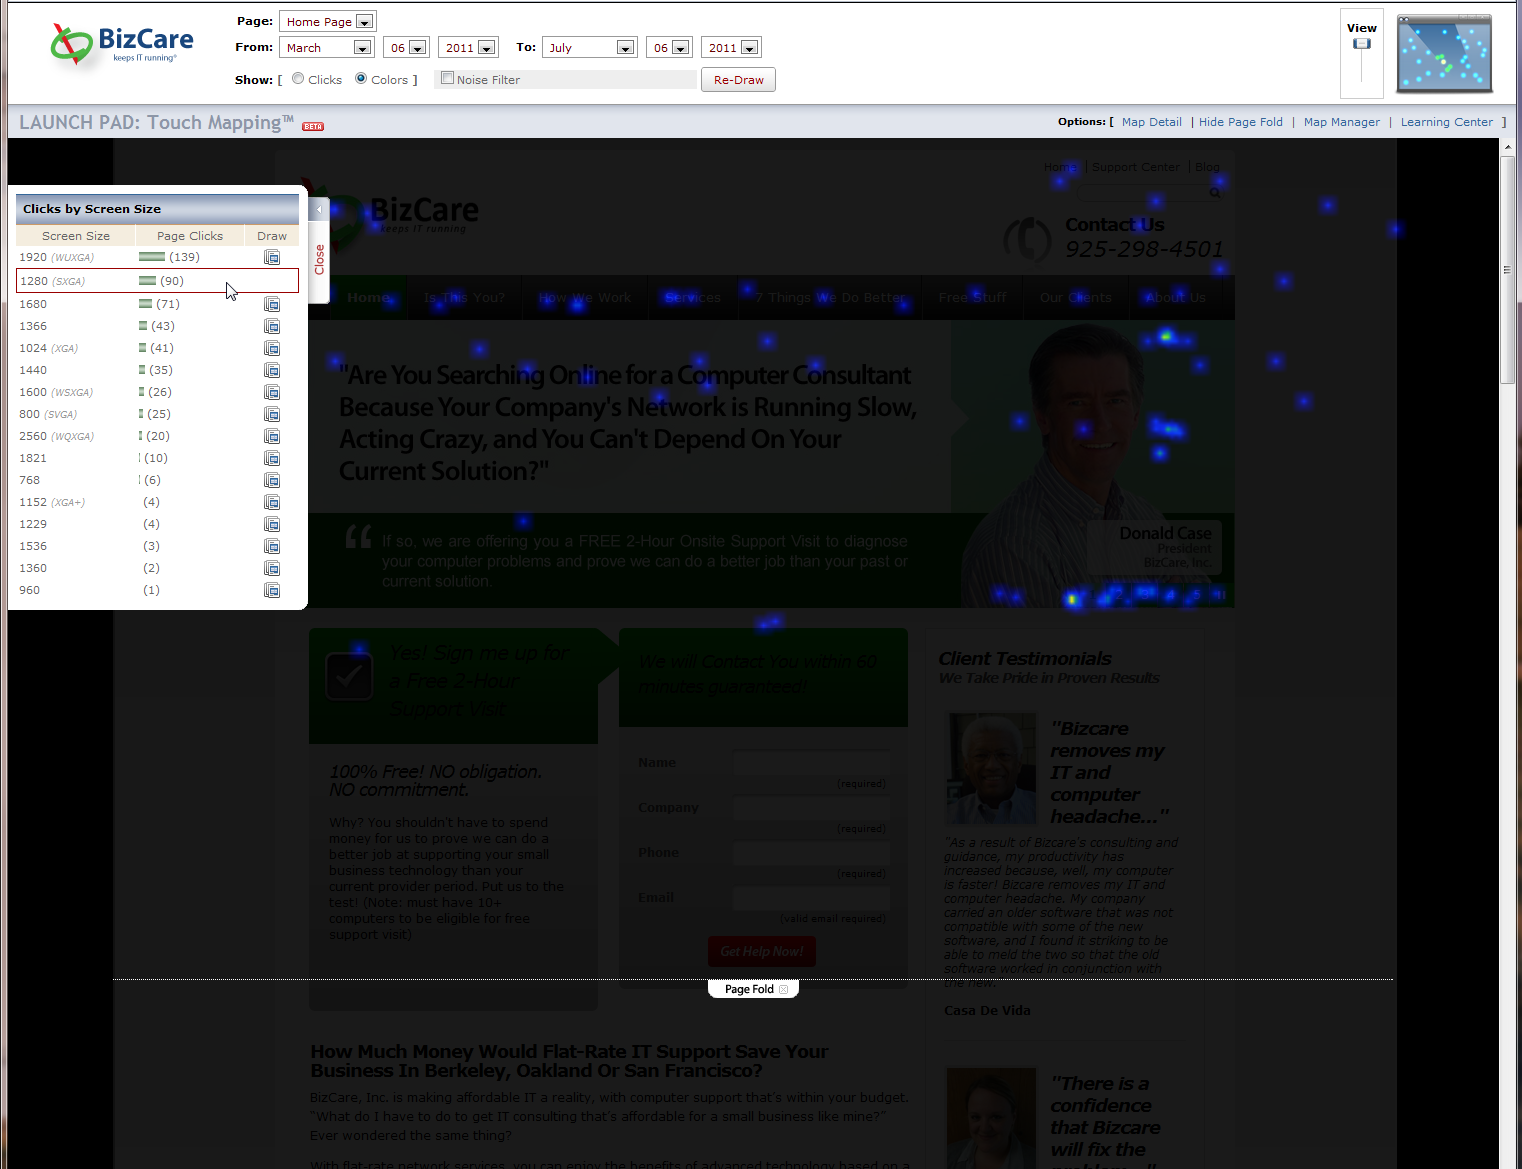Viewport: 1522px width, 1169px height.
Task: Open Map Manager
Action: click(x=1341, y=122)
